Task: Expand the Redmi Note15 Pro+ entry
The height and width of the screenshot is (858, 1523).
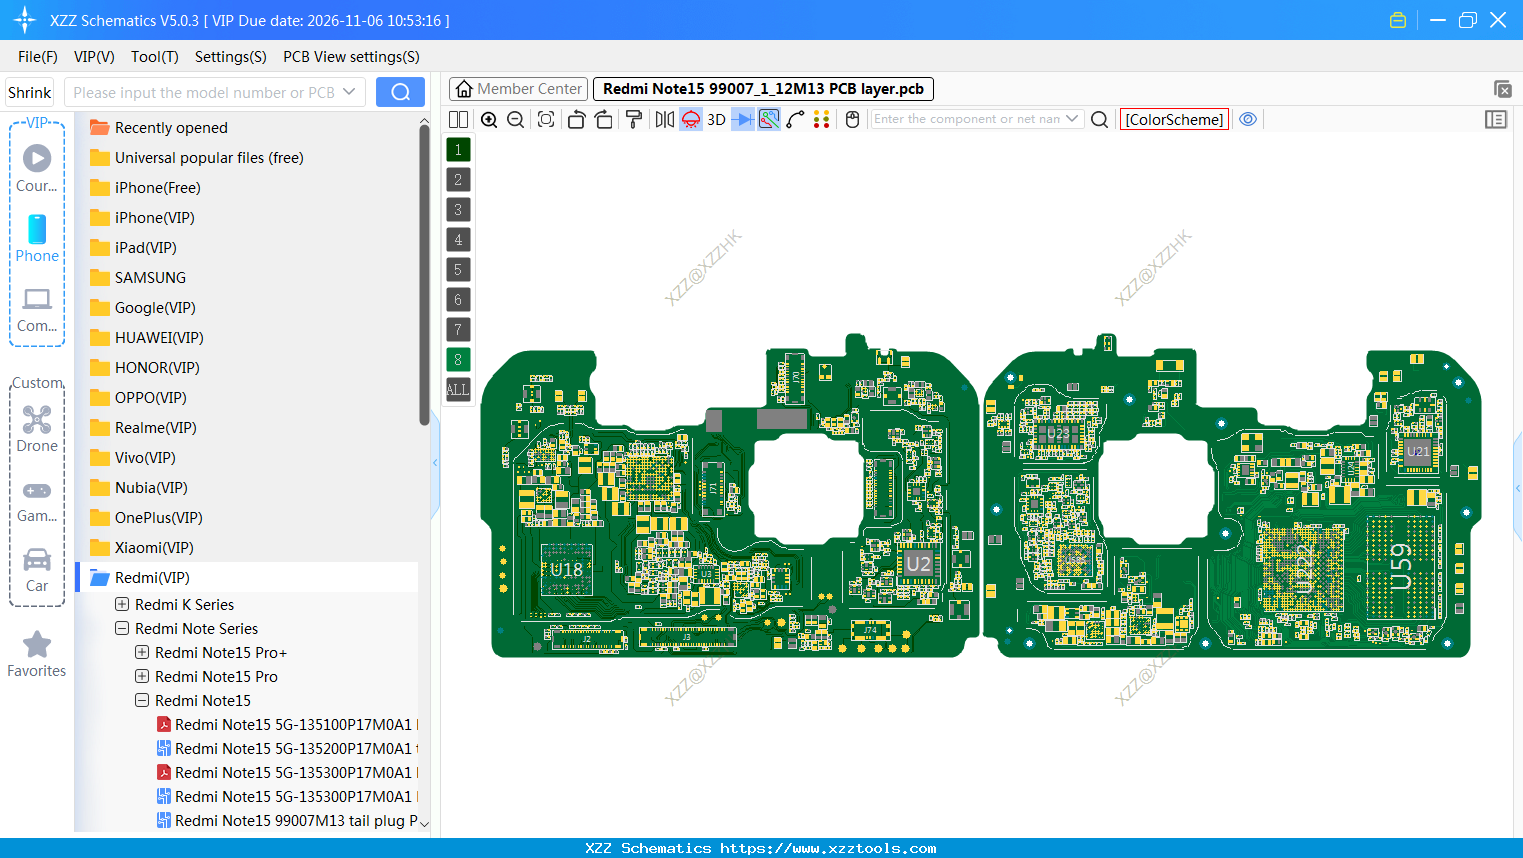Action: pos(140,652)
